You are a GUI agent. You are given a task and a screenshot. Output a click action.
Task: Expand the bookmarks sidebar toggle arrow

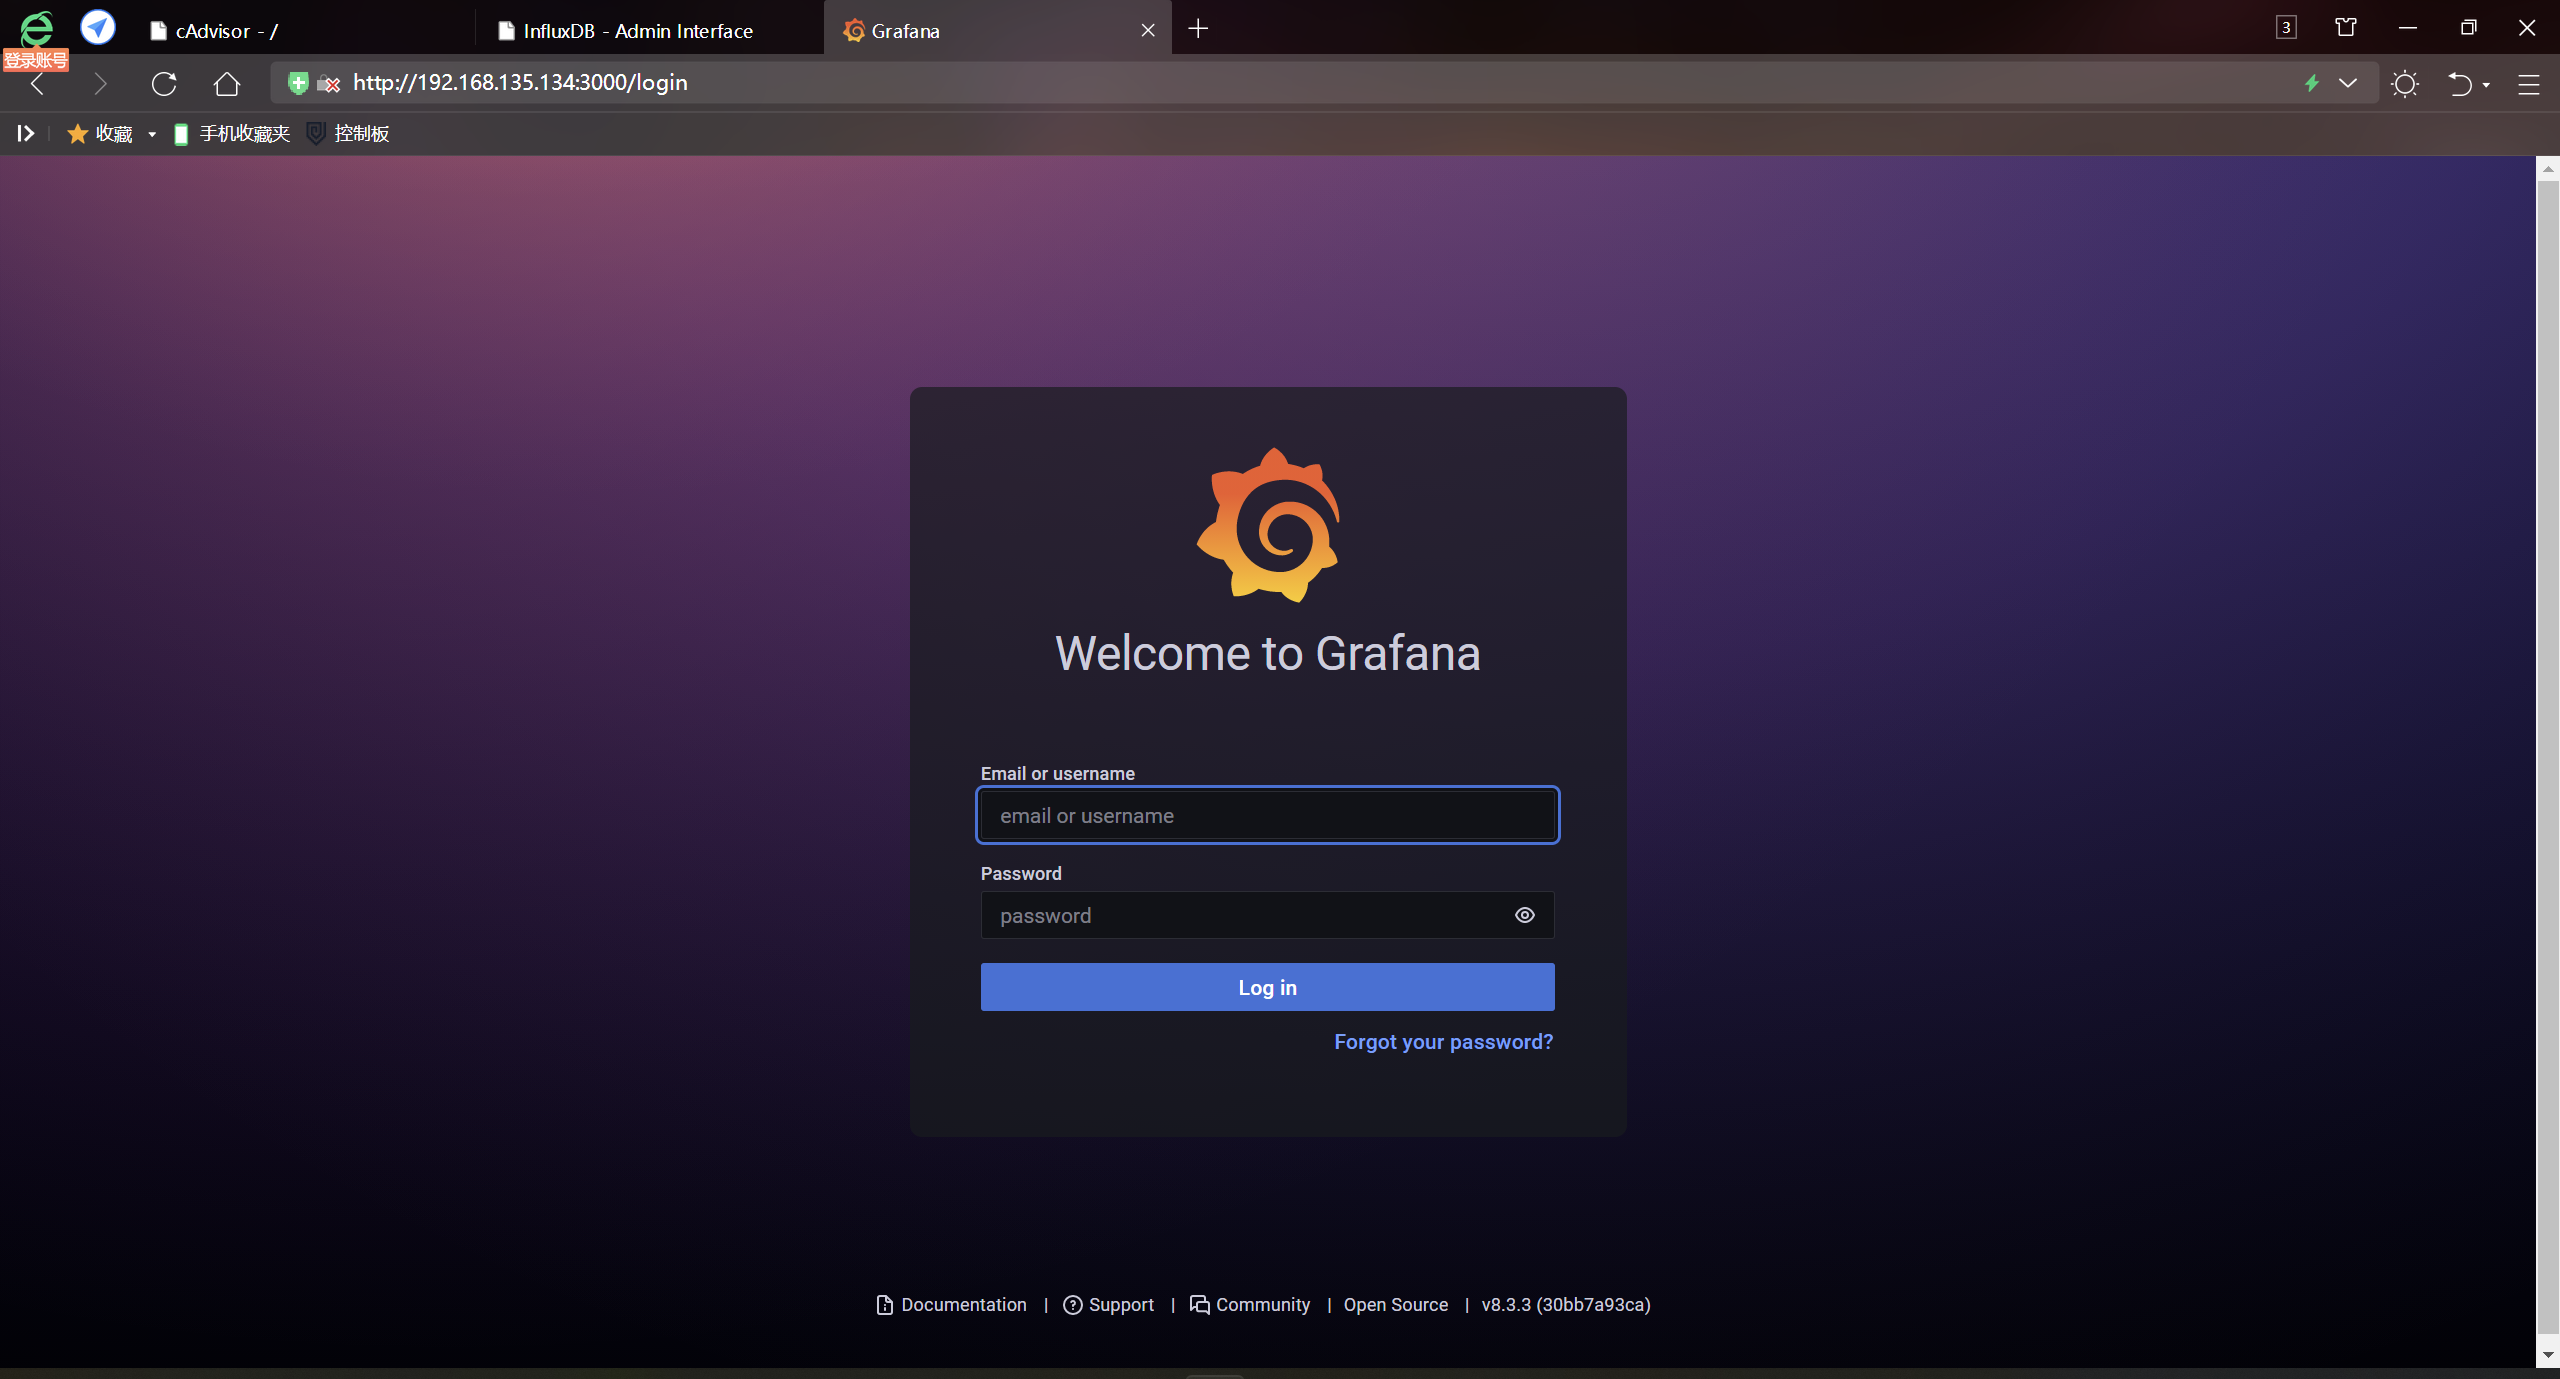[26, 133]
